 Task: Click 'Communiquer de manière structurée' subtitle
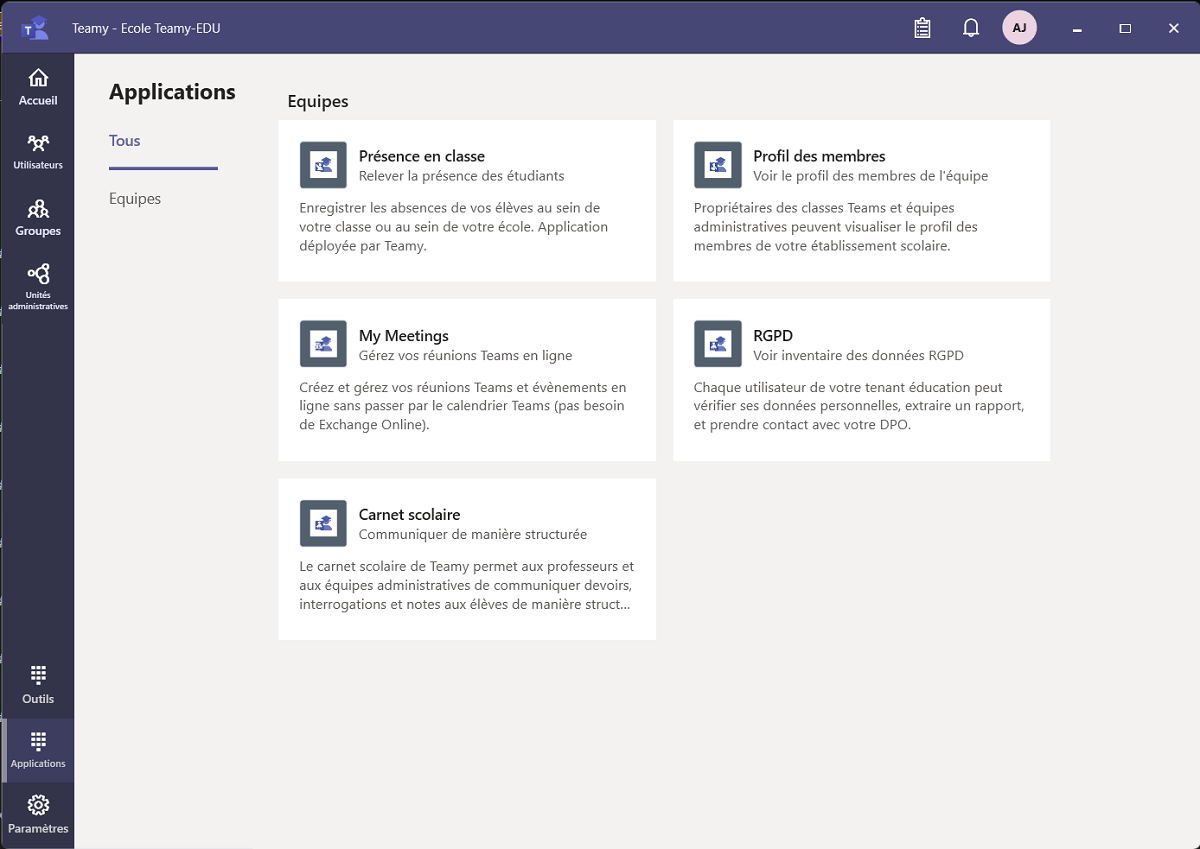click(x=473, y=534)
